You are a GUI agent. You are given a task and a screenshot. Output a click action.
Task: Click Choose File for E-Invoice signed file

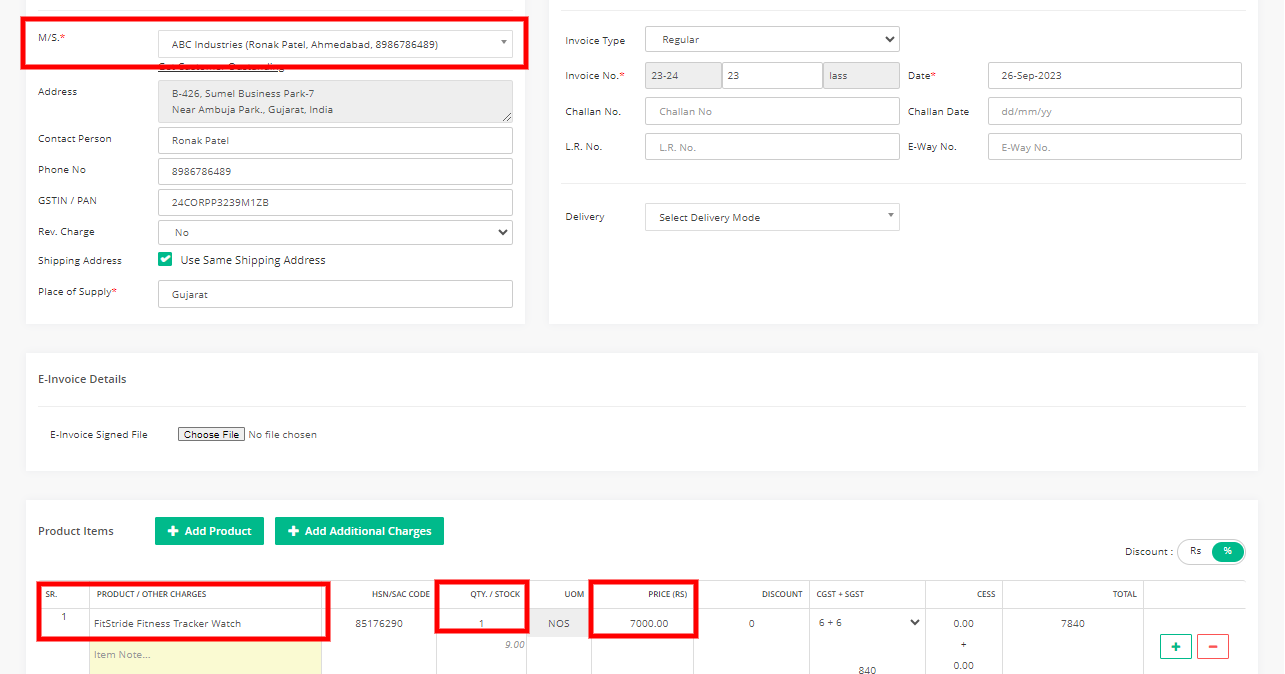211,435
